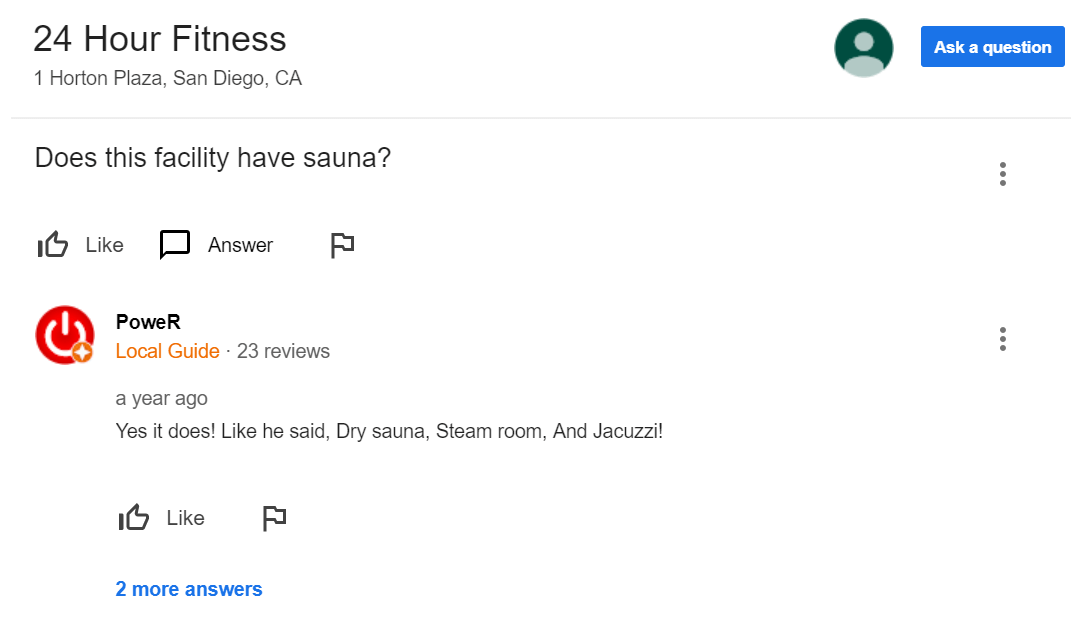Open PoweR's profile name link
The width and height of the screenshot is (1071, 624).
click(148, 322)
